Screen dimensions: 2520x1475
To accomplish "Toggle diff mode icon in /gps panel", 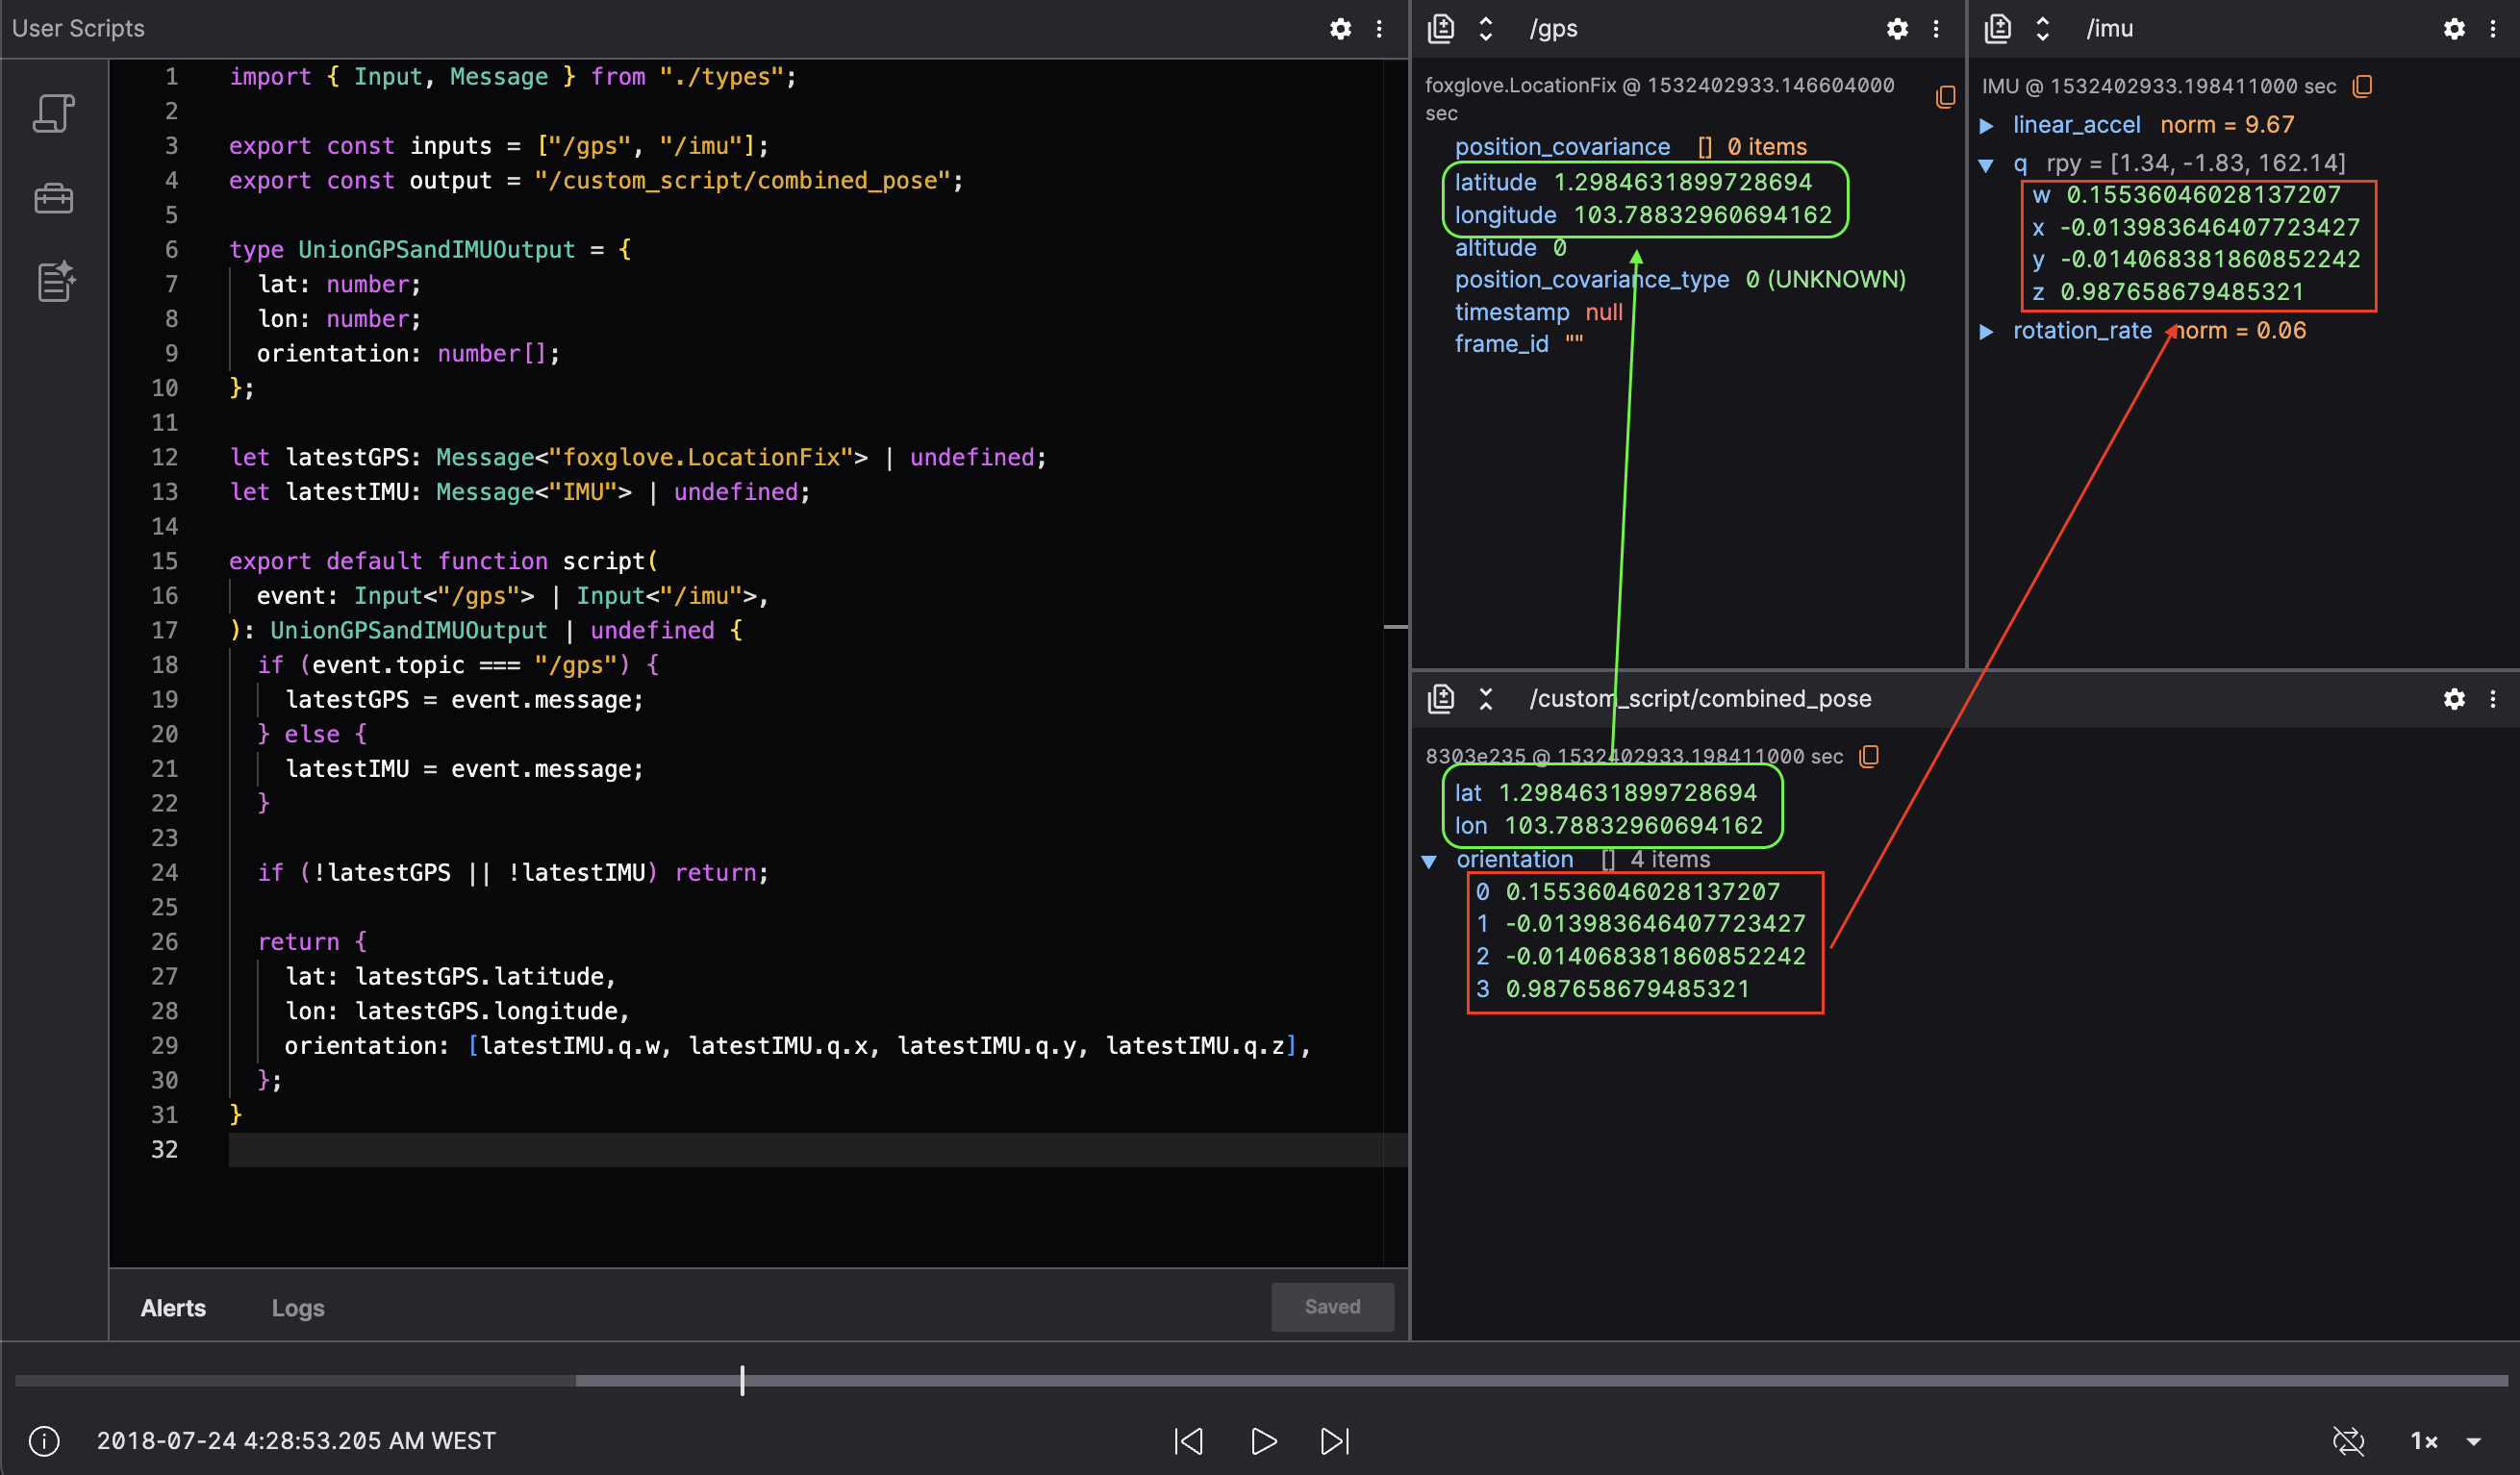I will coord(1441,29).
